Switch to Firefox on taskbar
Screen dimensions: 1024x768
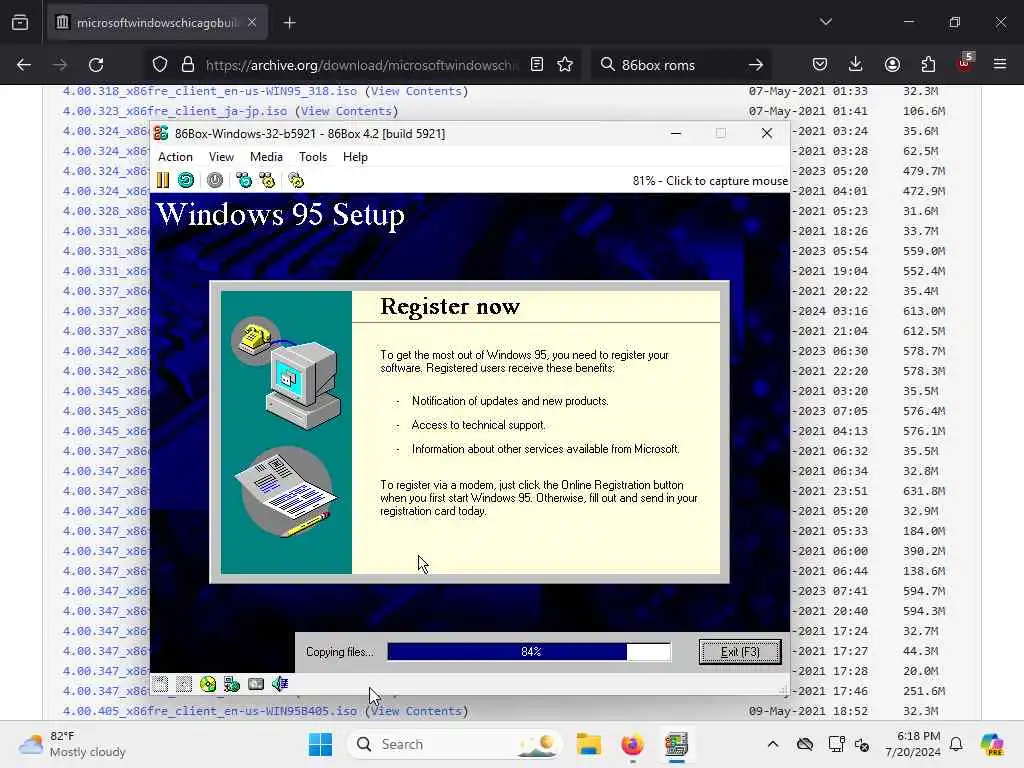click(x=632, y=744)
